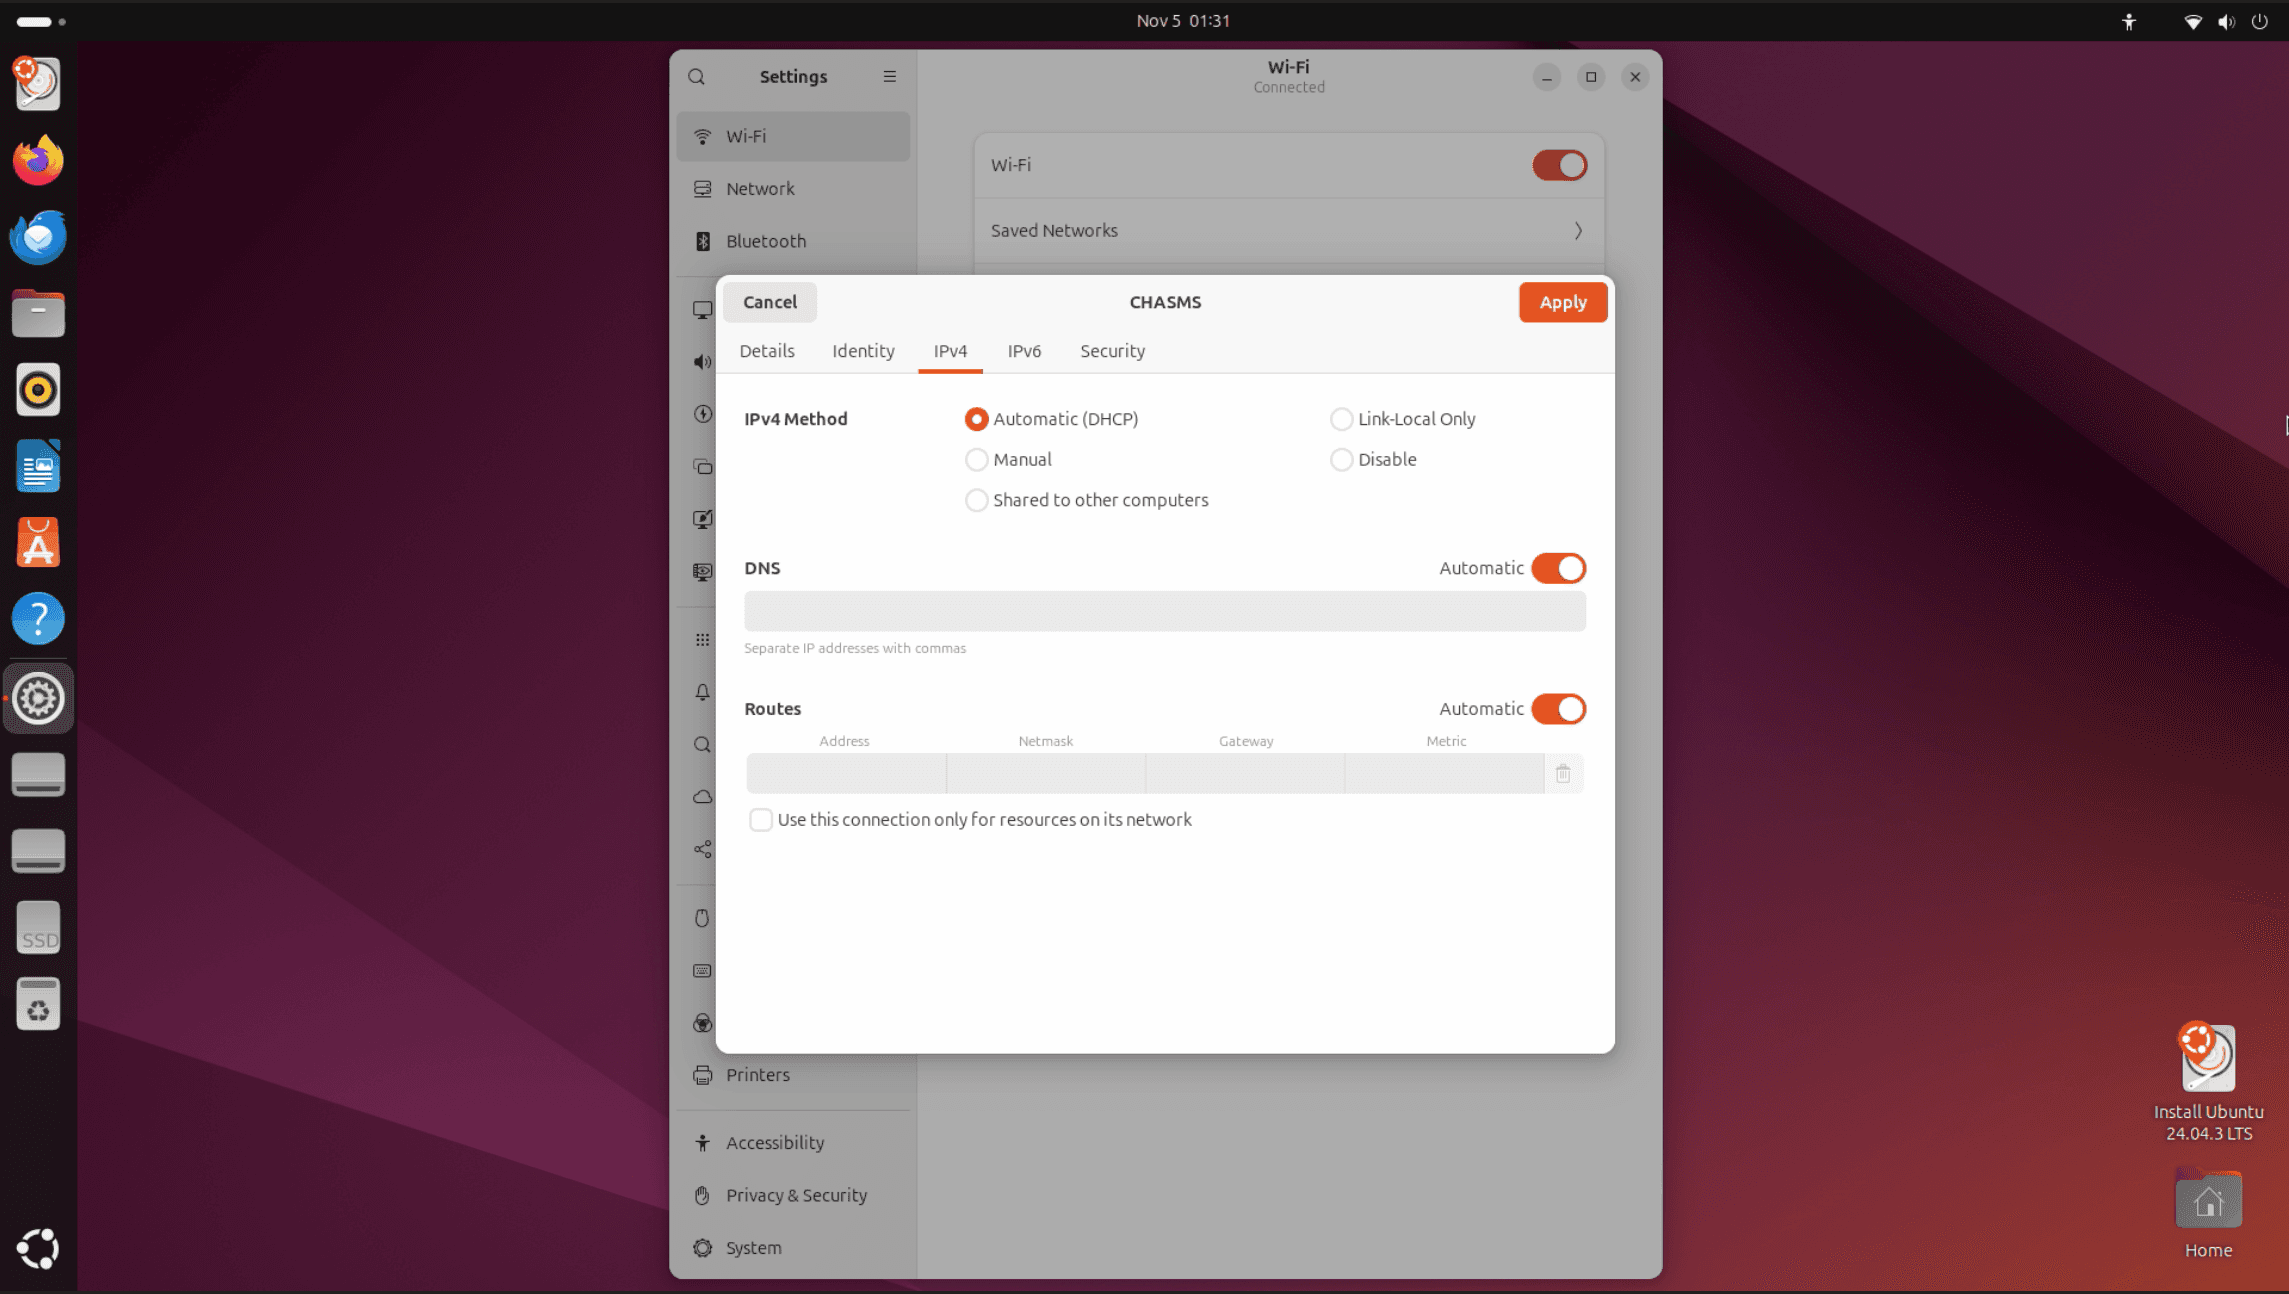Disable the automatic Routes switch
This screenshot has height=1294, width=2289.
tap(1558, 709)
